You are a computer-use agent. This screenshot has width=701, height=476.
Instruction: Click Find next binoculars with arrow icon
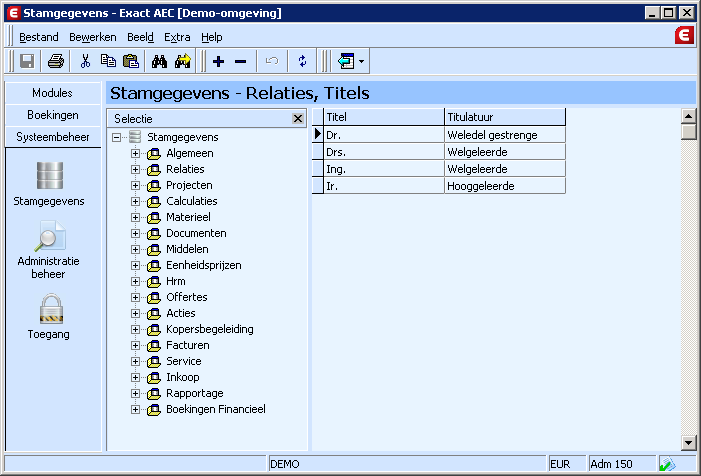(183, 61)
